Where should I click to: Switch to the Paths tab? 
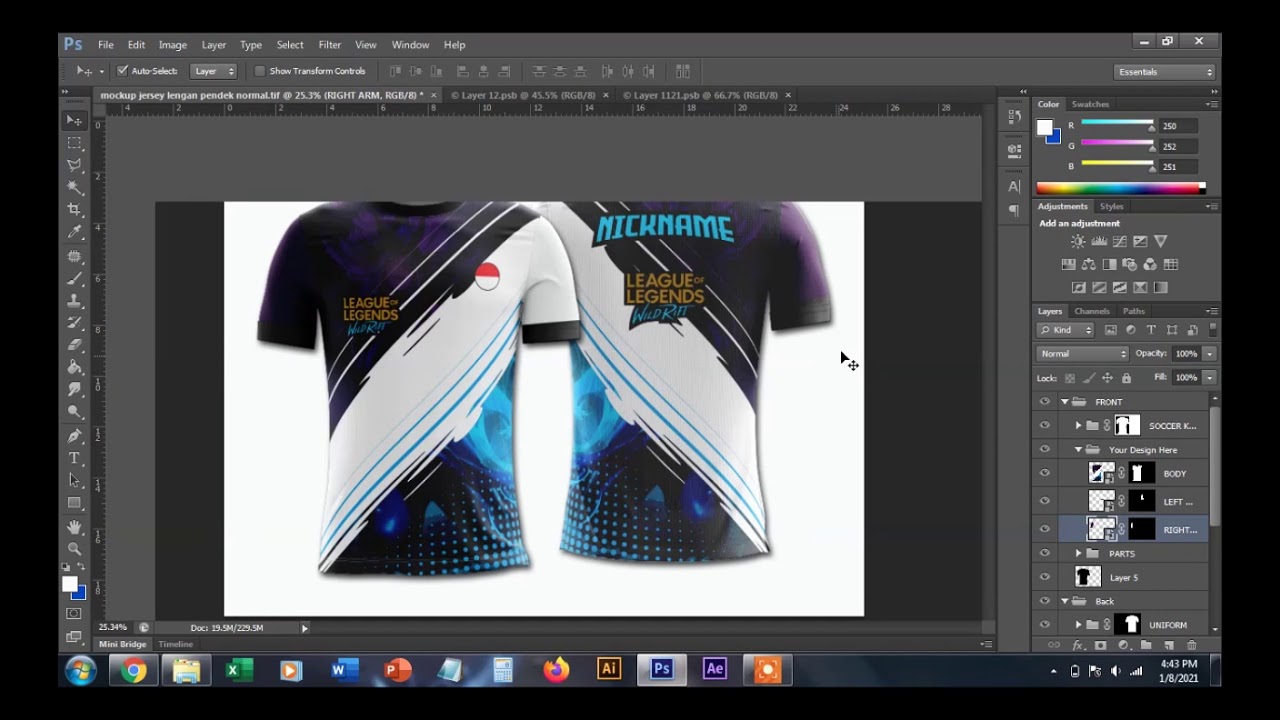(1134, 311)
